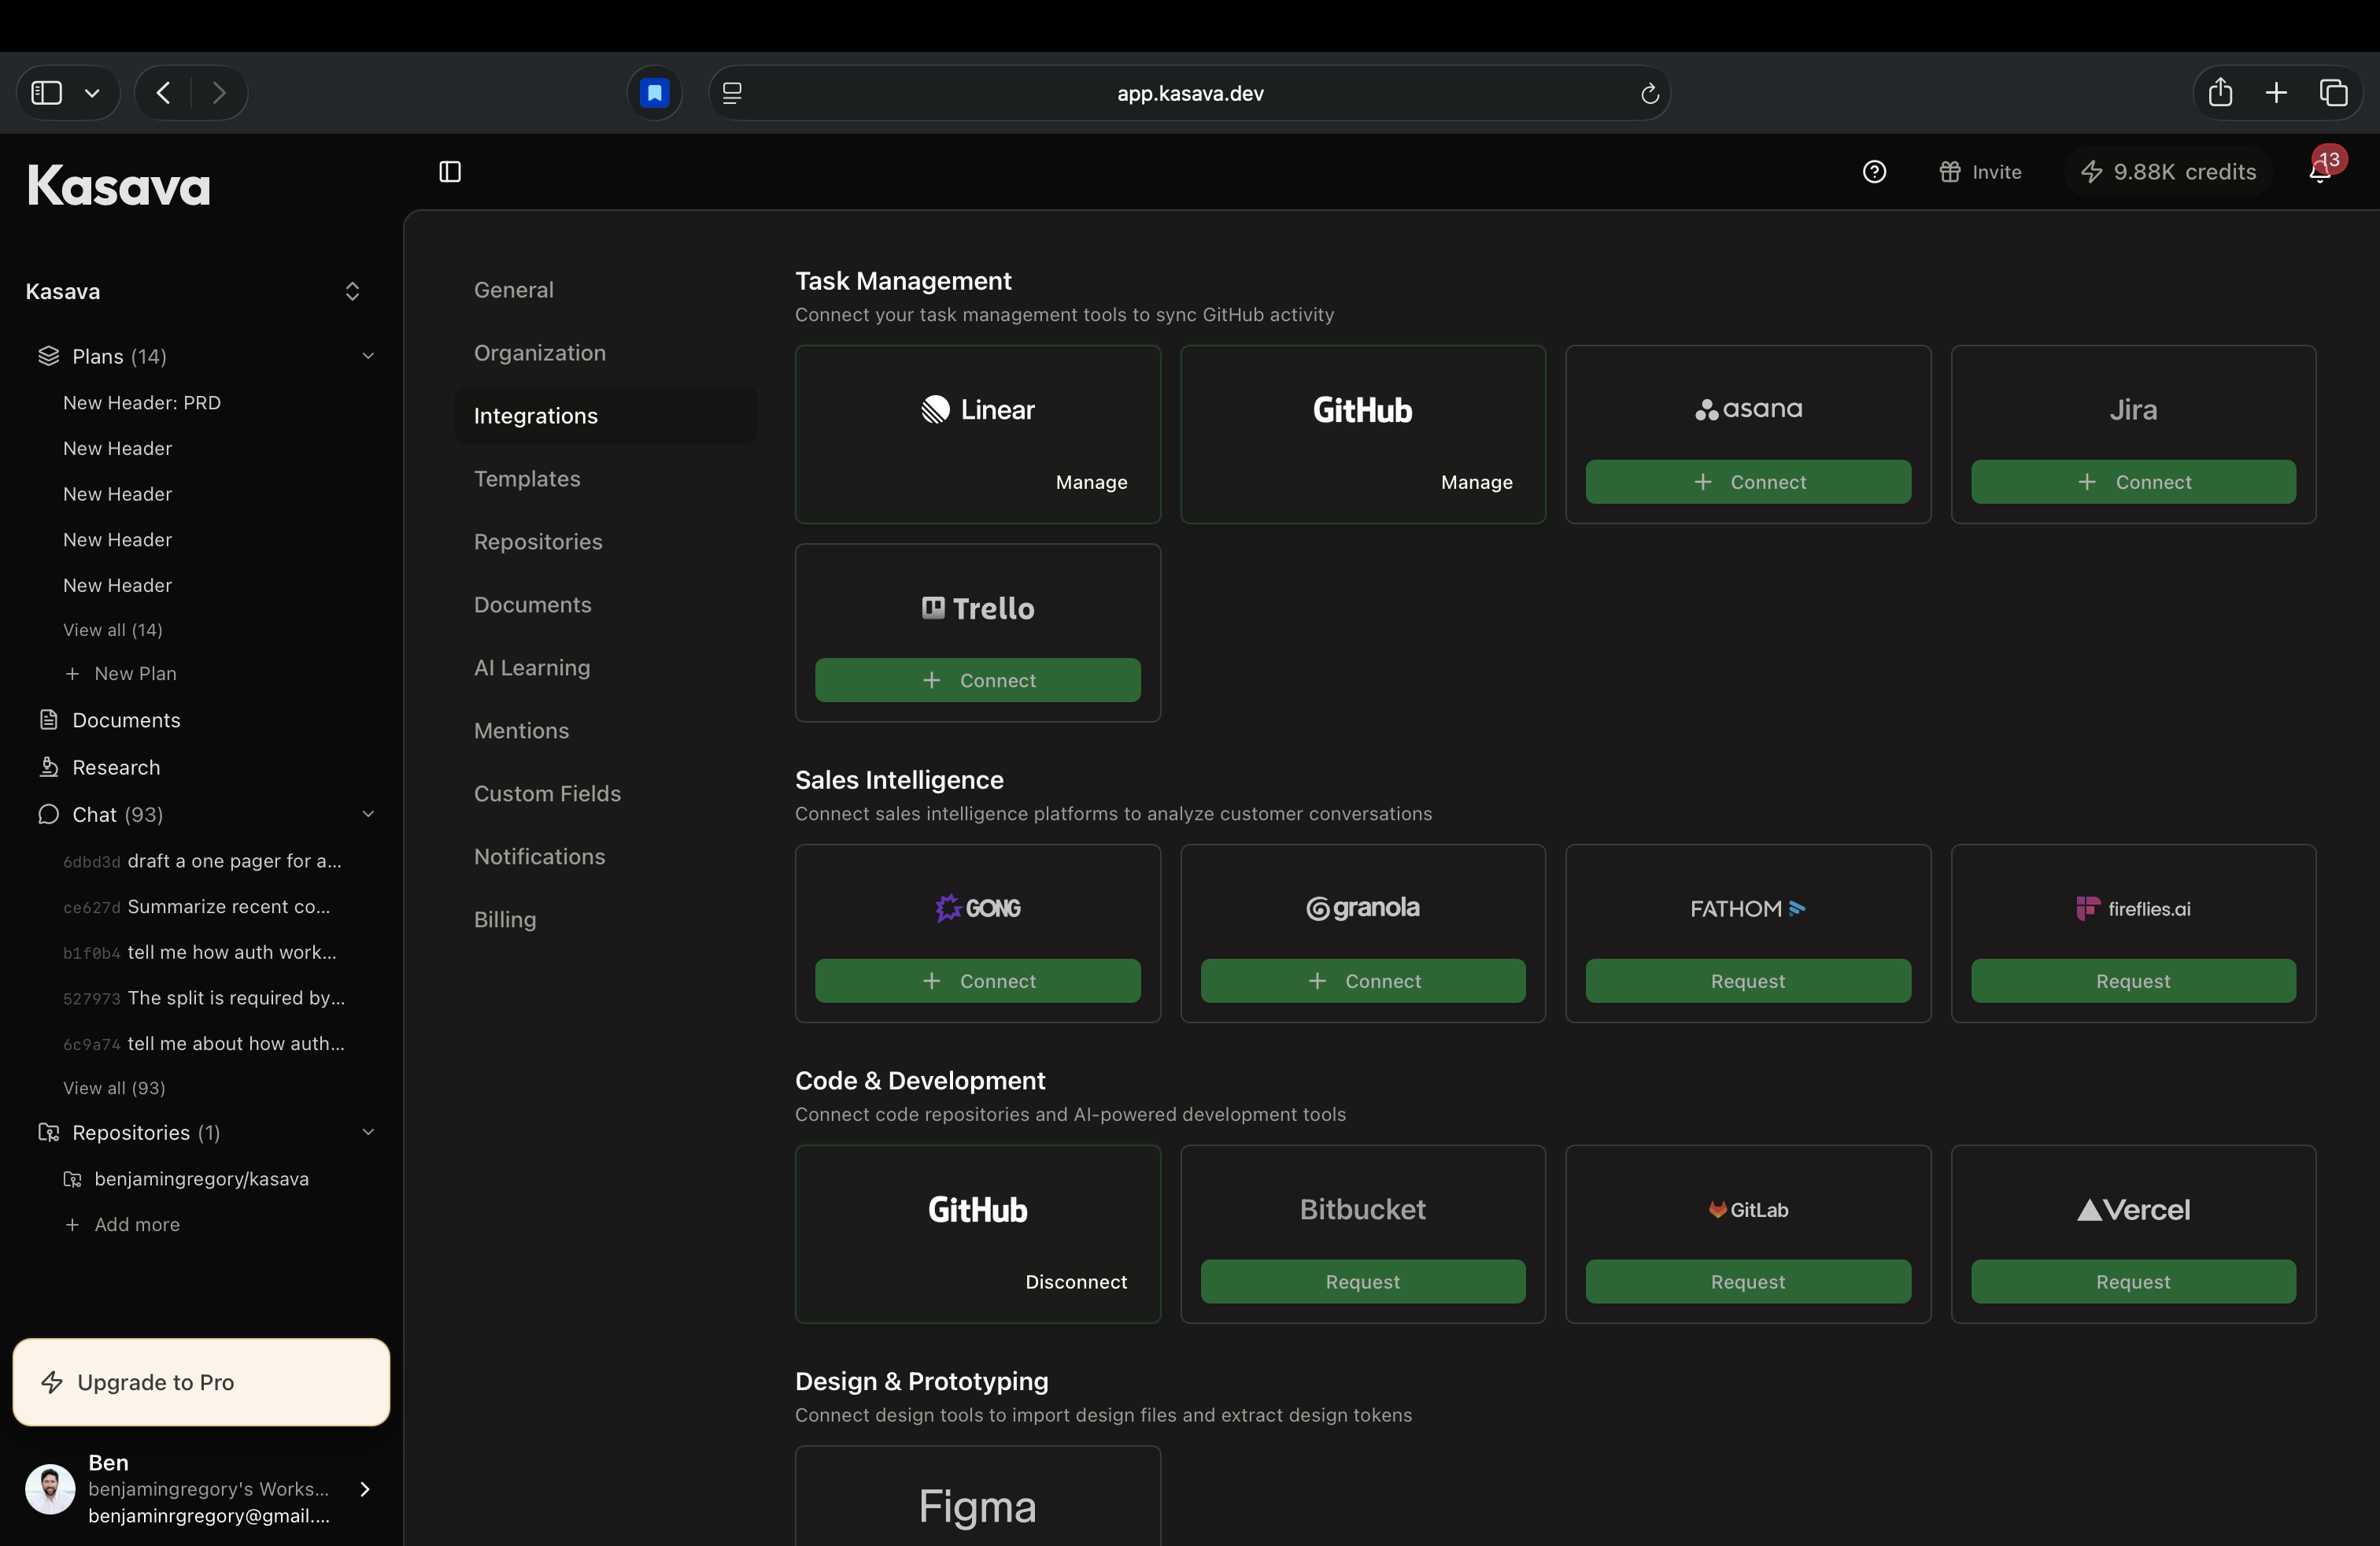Connect the Granola integration
Image resolution: width=2380 pixels, height=1546 pixels.
pyautogui.click(x=1362, y=981)
